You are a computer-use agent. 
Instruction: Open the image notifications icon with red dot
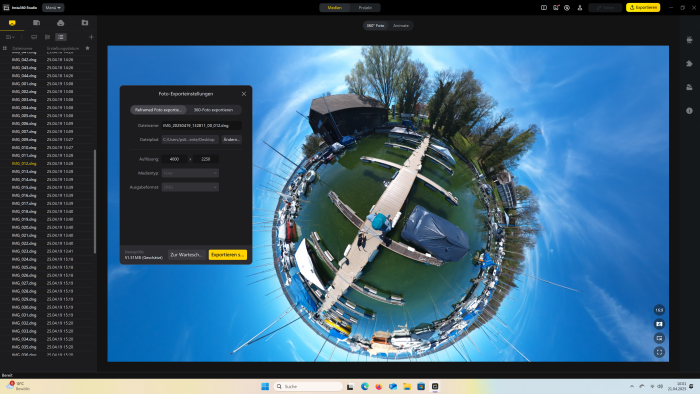point(556,8)
